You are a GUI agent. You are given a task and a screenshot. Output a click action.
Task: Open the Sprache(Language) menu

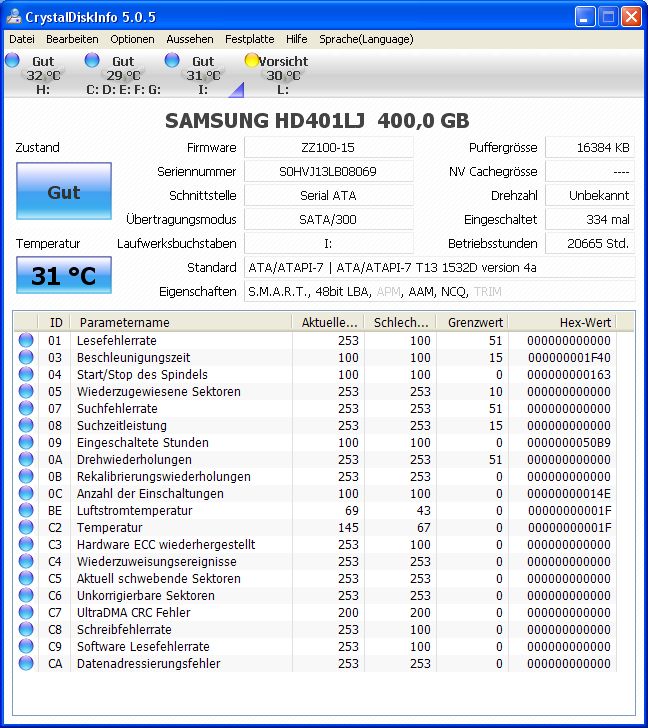[366, 39]
